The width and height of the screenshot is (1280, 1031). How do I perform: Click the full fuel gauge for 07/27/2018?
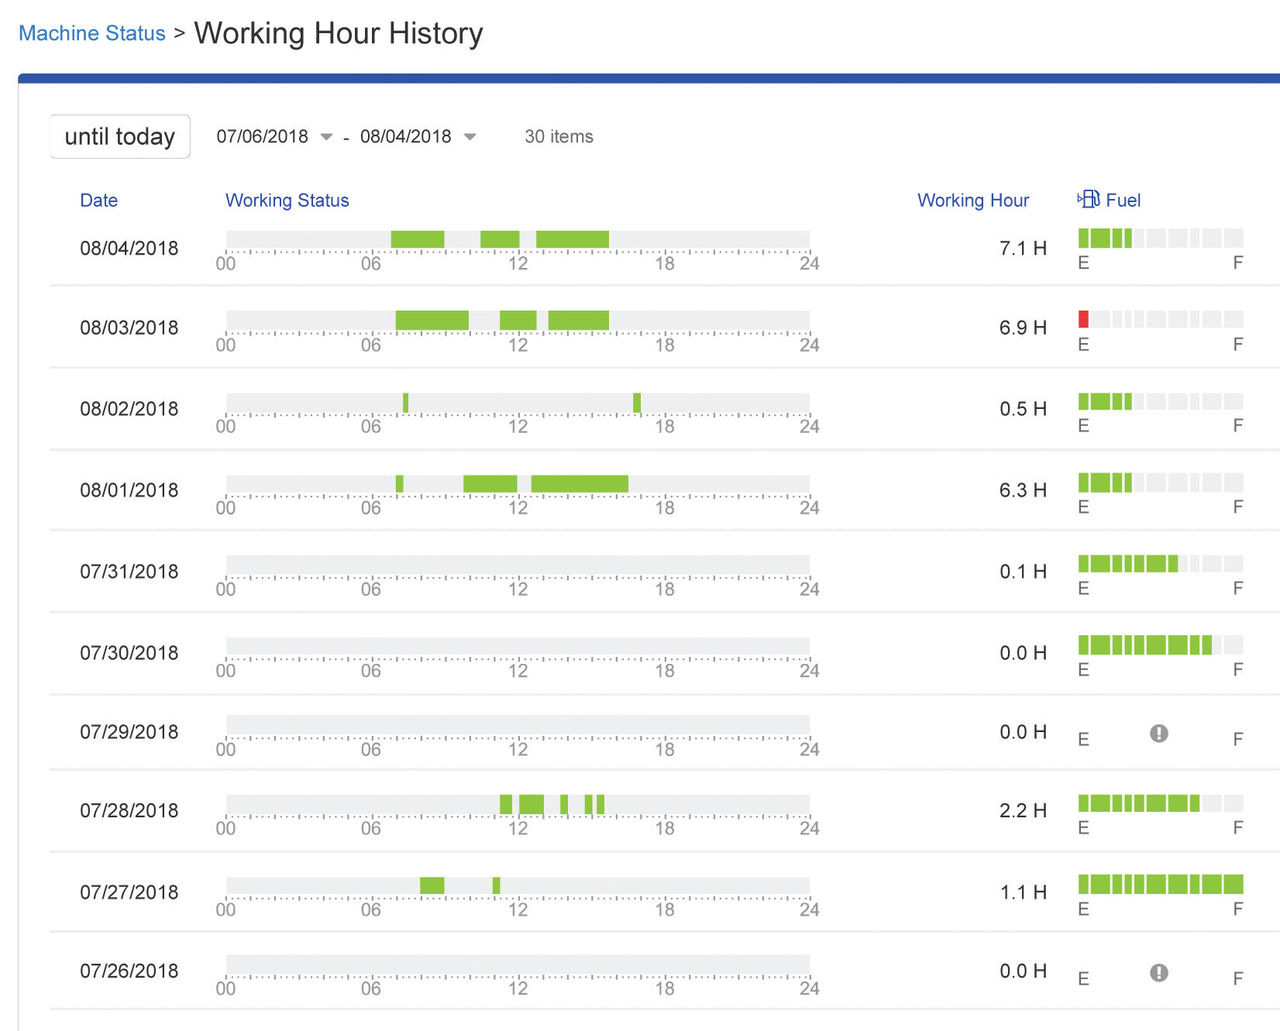pyautogui.click(x=1160, y=884)
